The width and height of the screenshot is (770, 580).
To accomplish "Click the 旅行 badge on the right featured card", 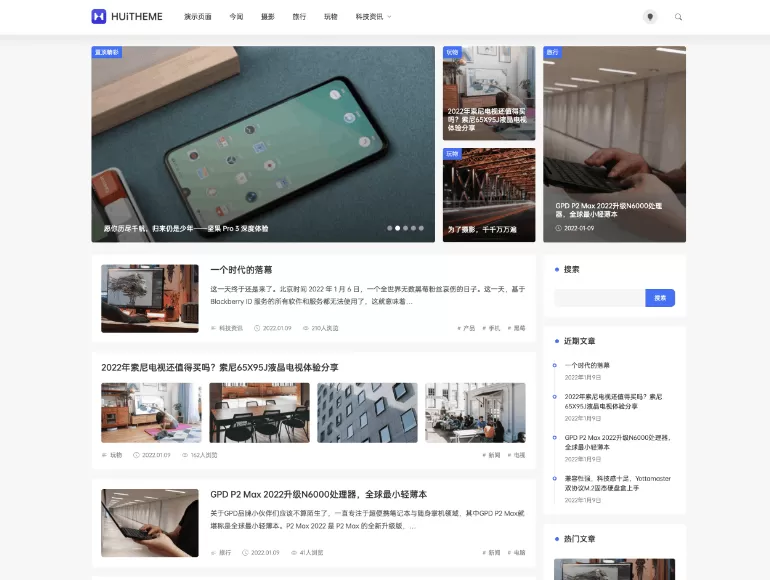I will [552, 52].
